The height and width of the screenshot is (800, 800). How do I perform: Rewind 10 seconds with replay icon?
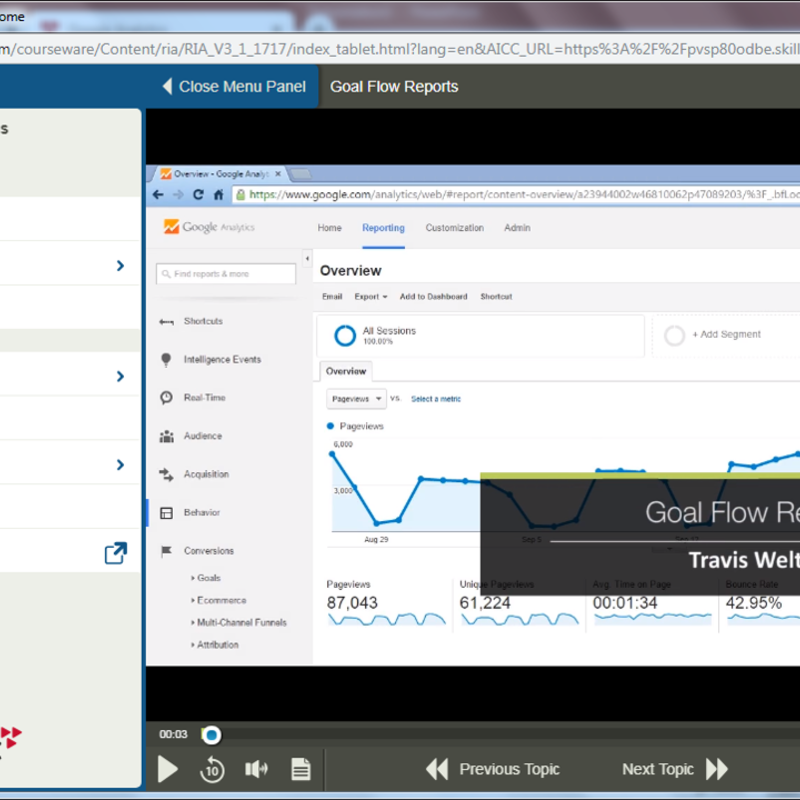(212, 769)
